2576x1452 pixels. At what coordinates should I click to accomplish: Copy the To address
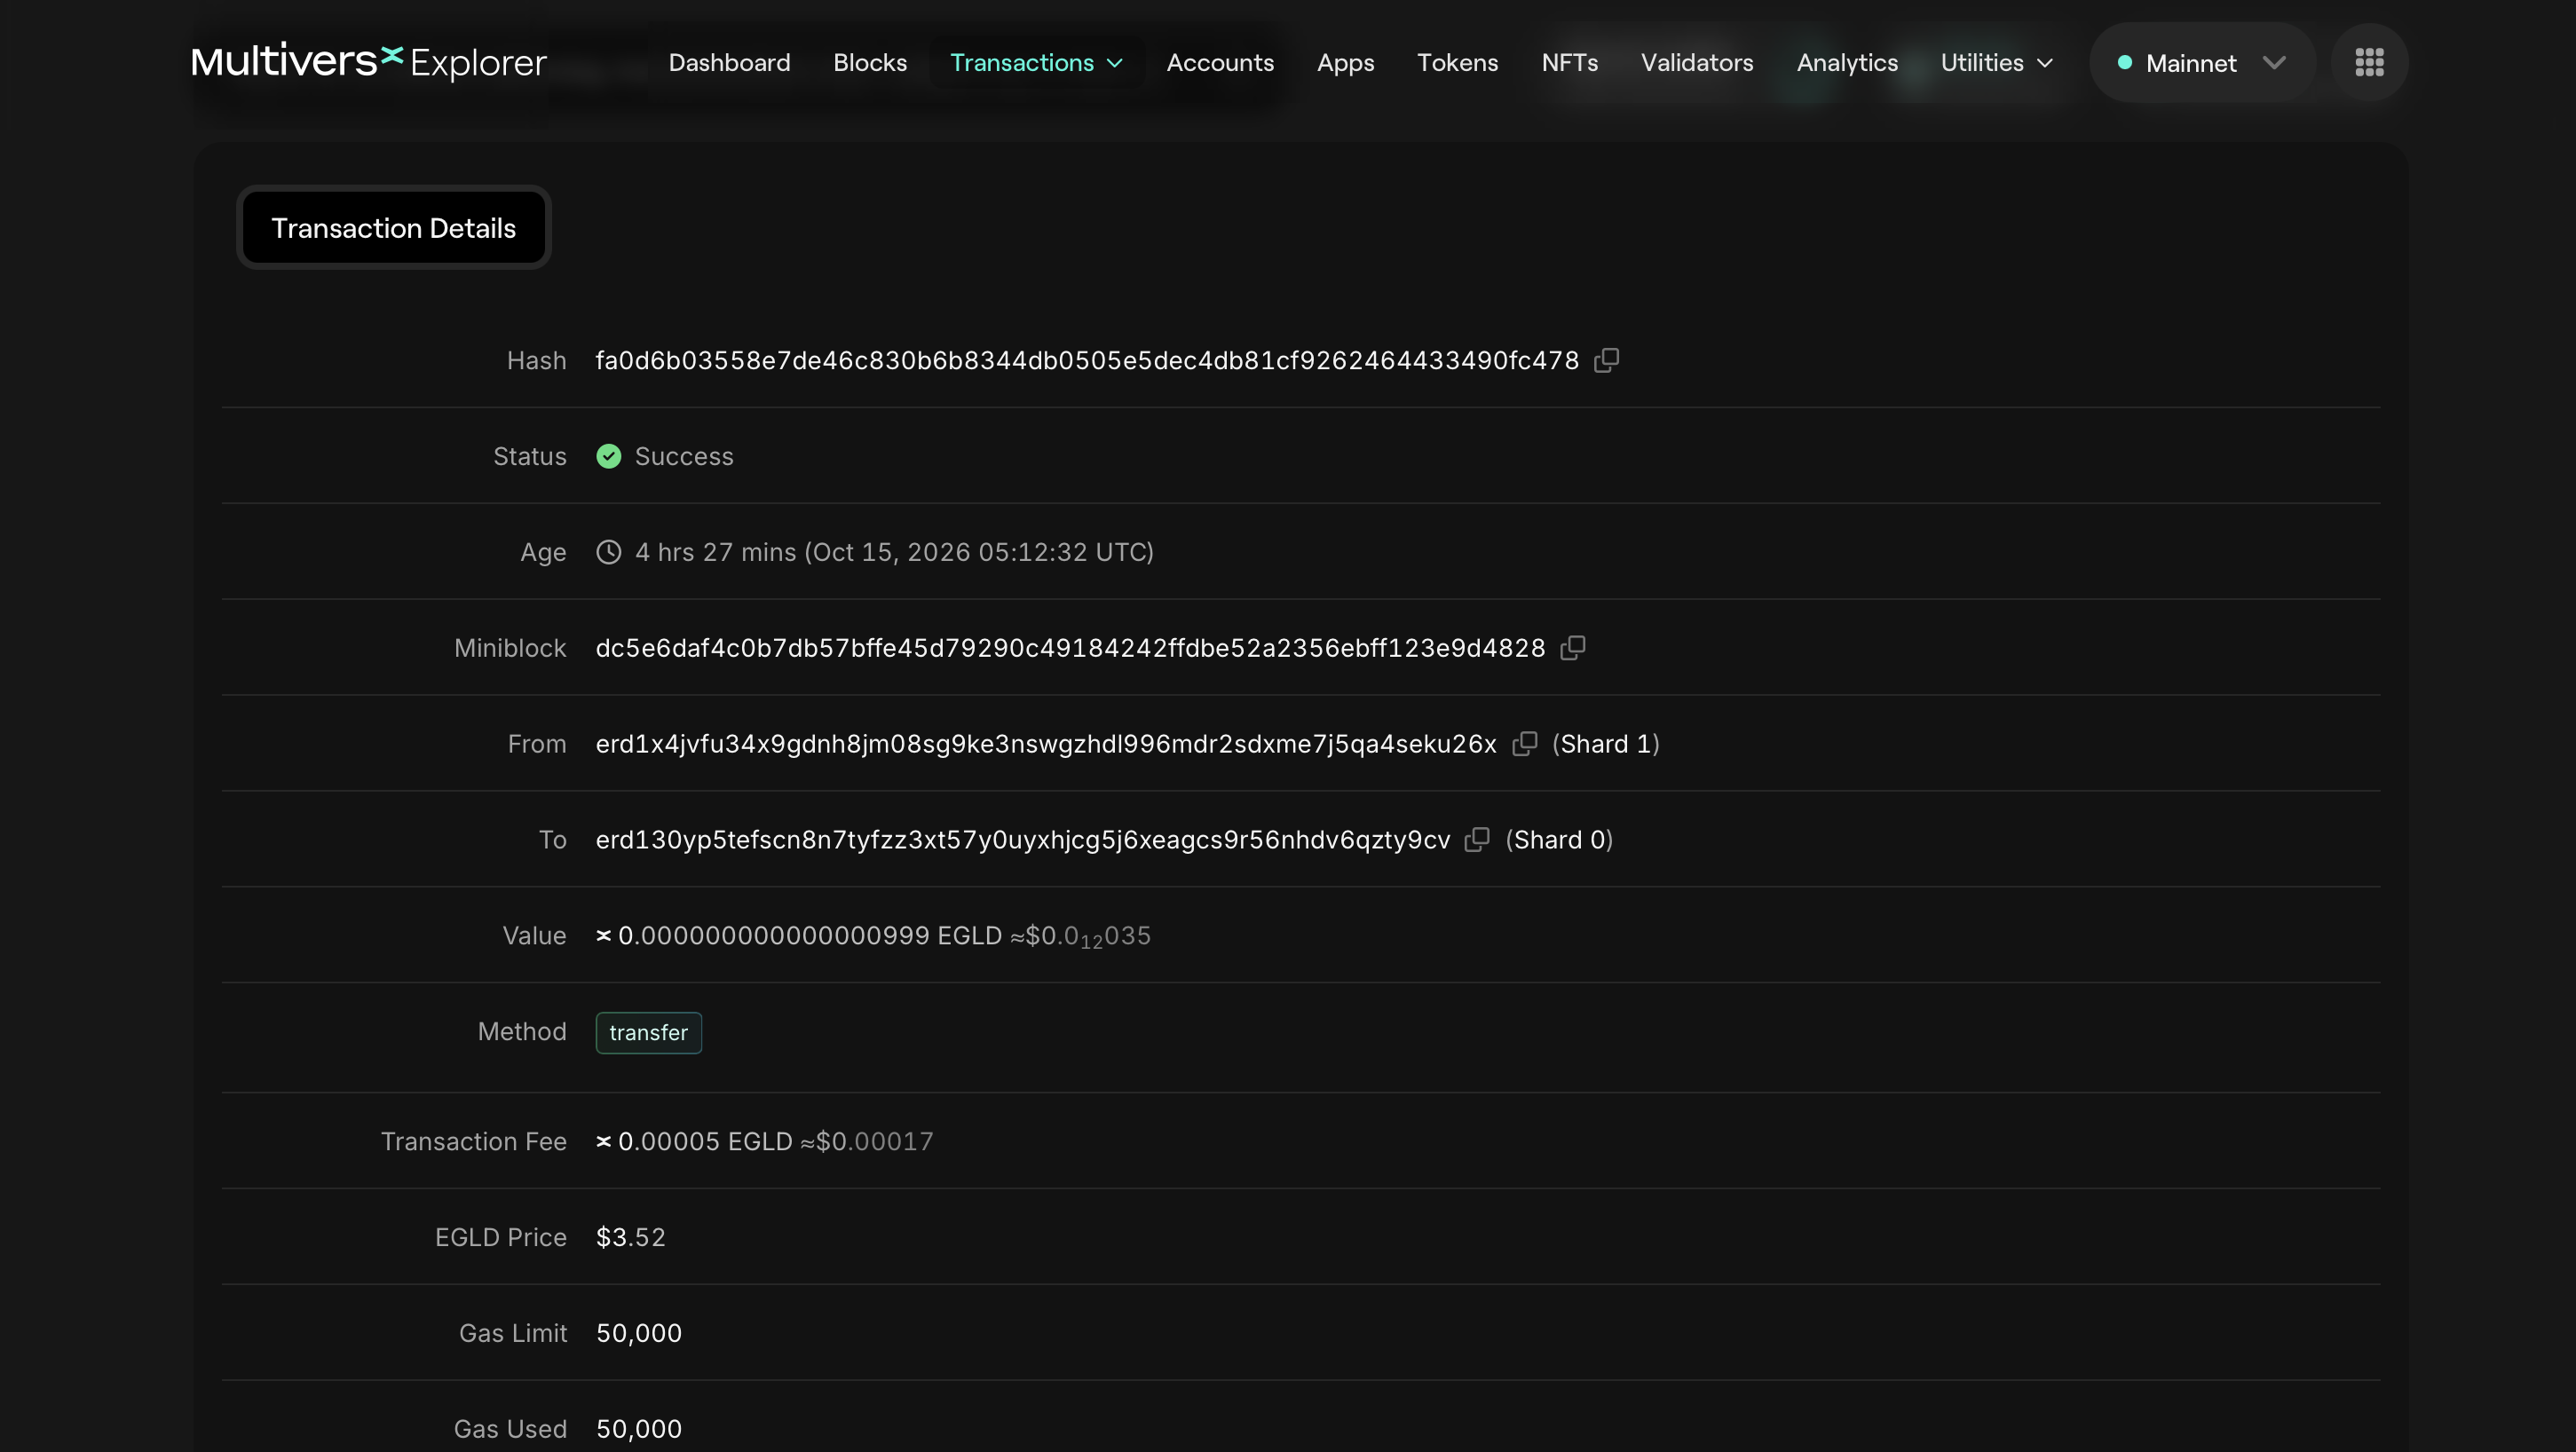[1477, 840]
